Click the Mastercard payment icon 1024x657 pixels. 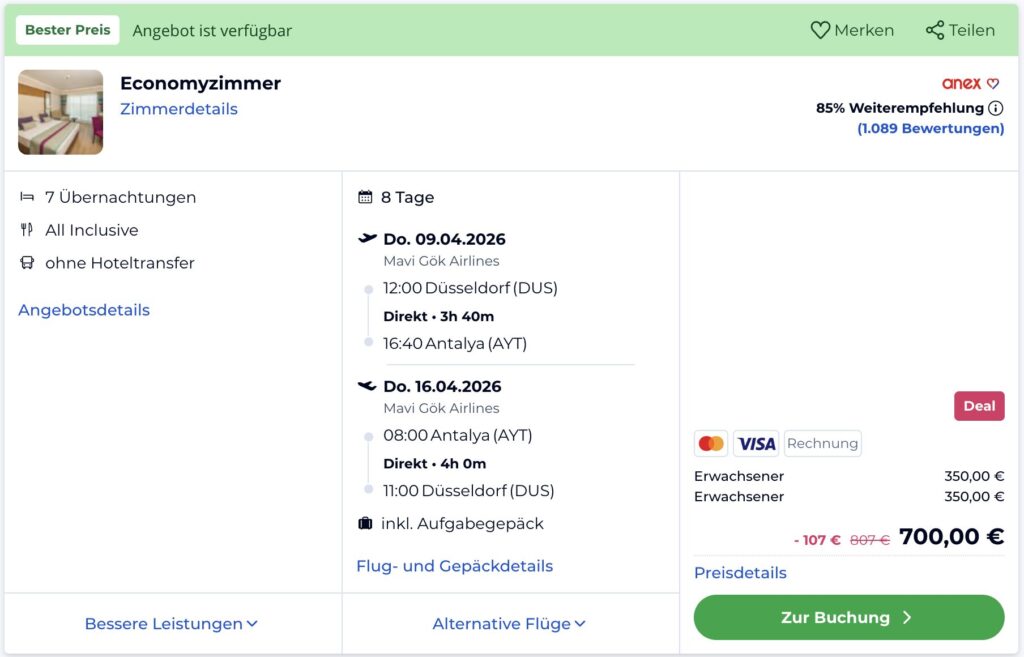click(711, 443)
